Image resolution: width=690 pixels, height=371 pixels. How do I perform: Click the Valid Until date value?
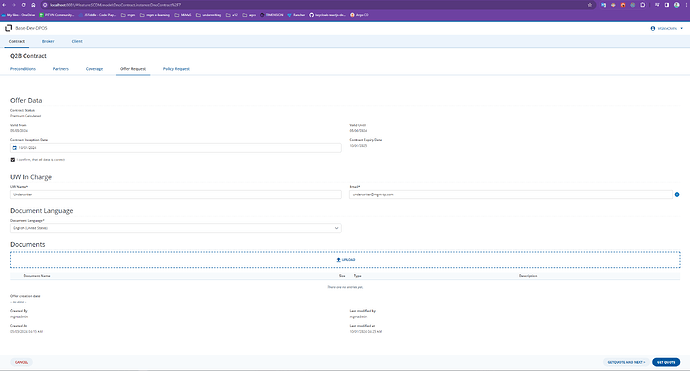tap(358, 131)
